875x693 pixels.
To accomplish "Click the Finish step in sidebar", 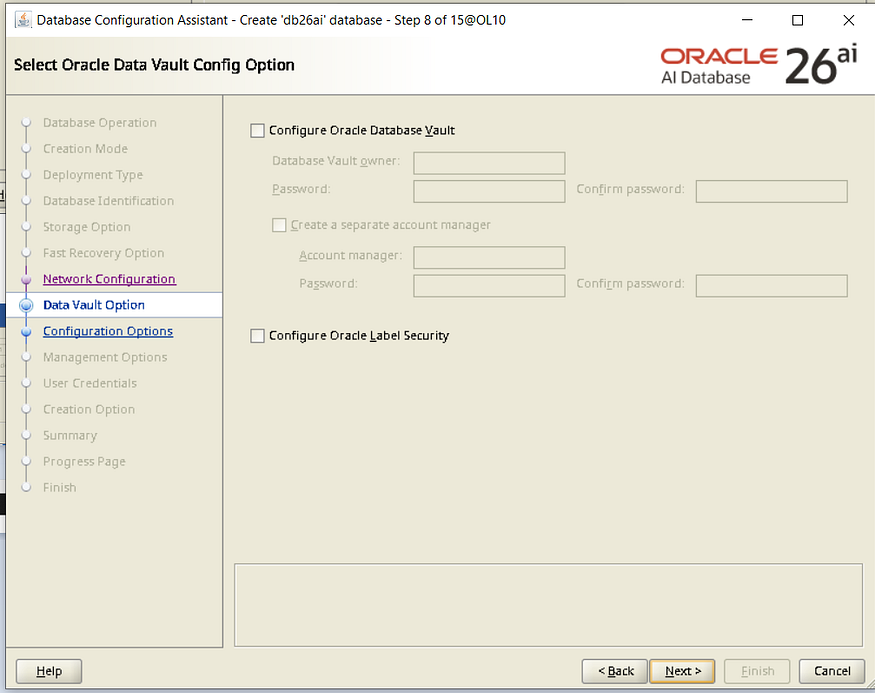I will click(60, 488).
